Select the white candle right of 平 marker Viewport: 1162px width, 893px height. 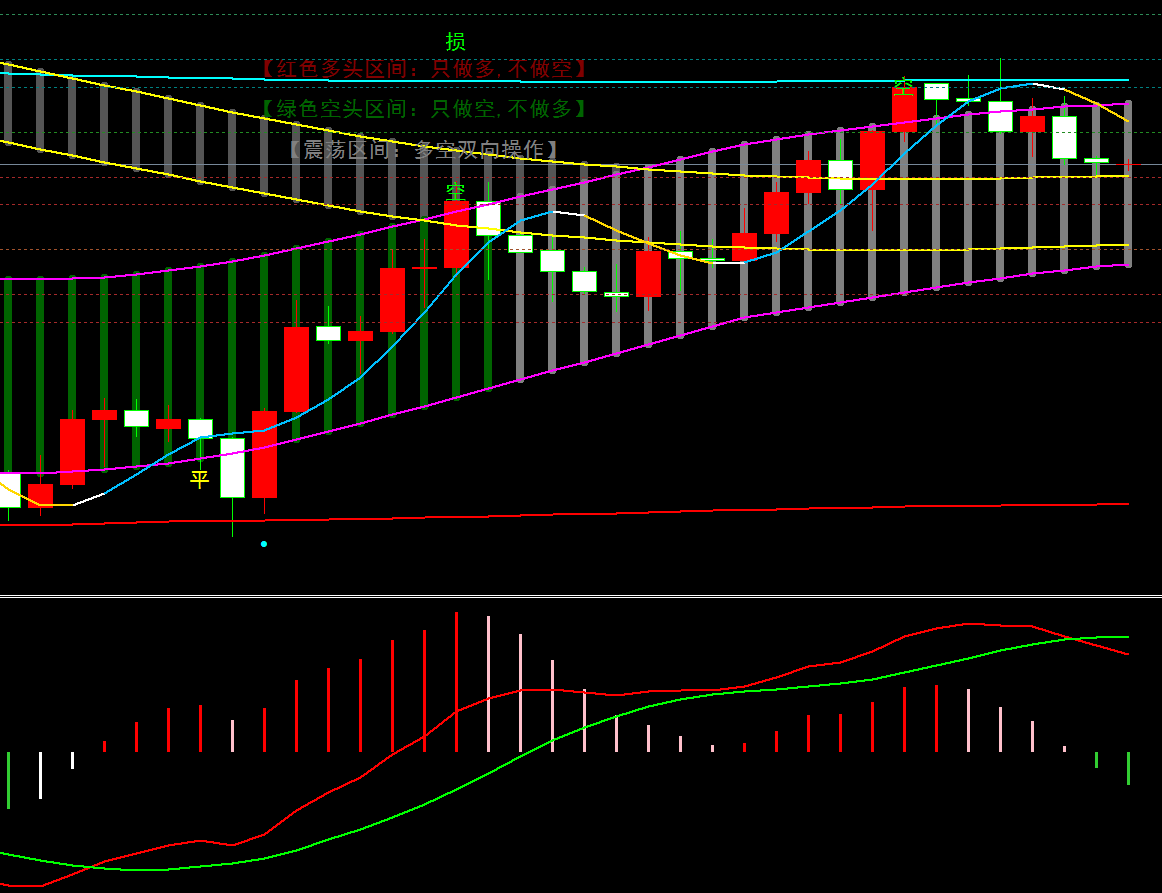pos(232,468)
